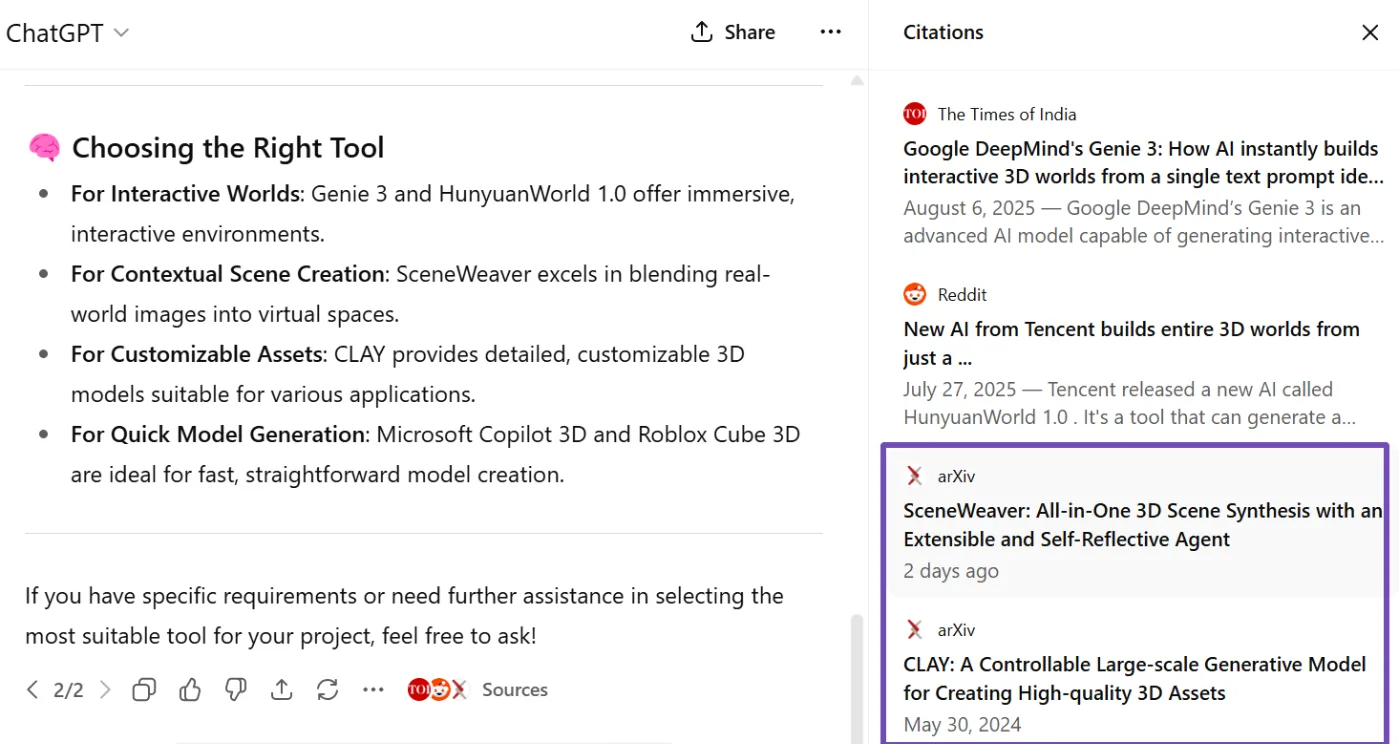Give the response a thumbs up
Viewport: 1399px width, 744px height.
190,690
